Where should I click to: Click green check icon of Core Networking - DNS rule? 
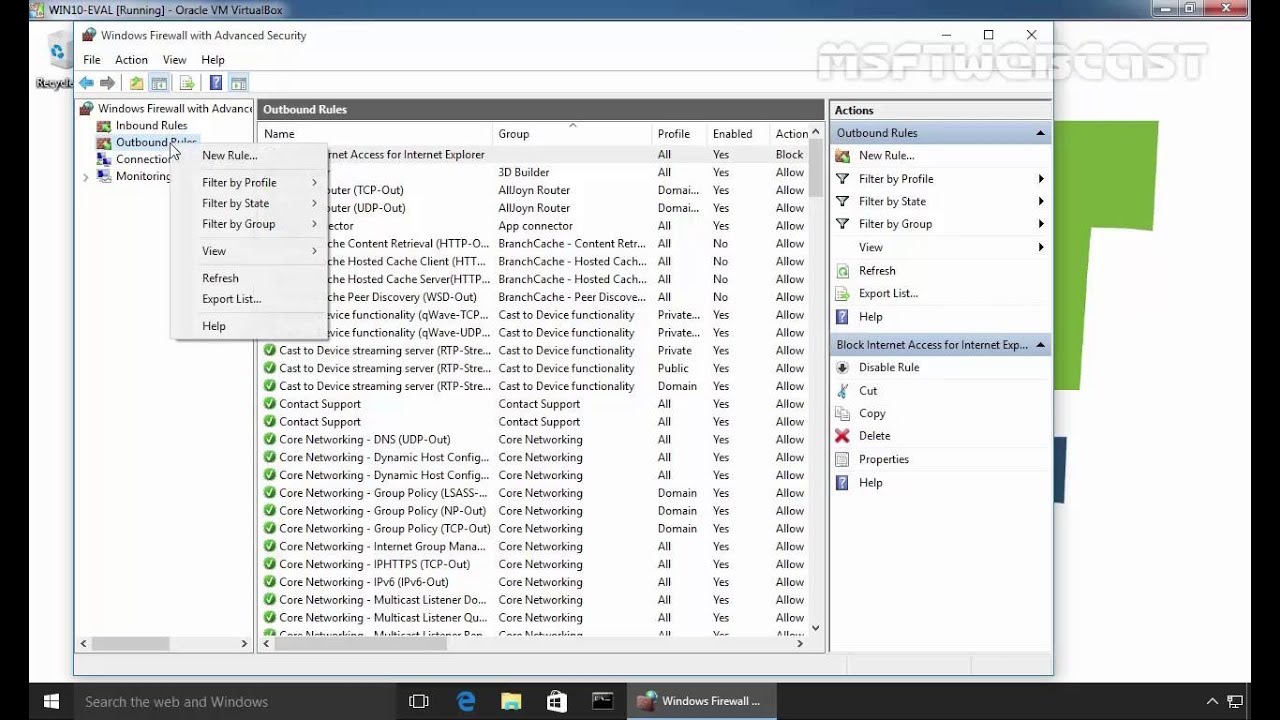click(x=270, y=440)
